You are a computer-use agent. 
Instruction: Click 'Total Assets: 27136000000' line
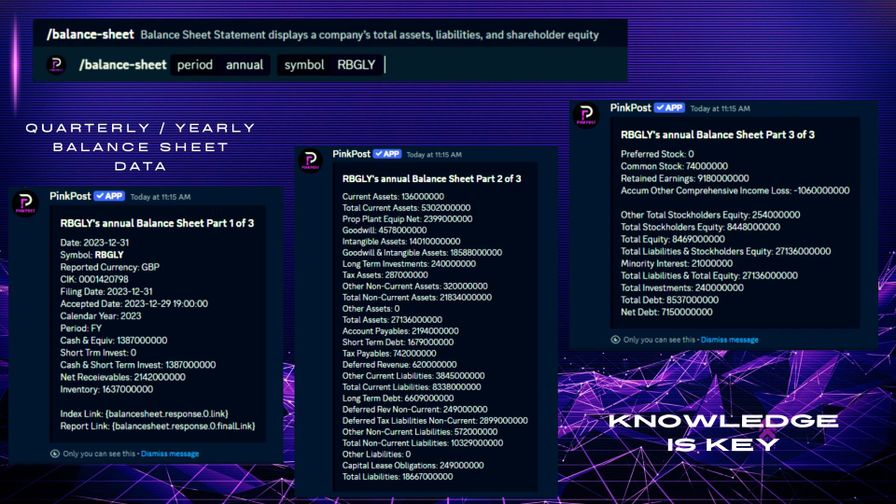click(392, 320)
